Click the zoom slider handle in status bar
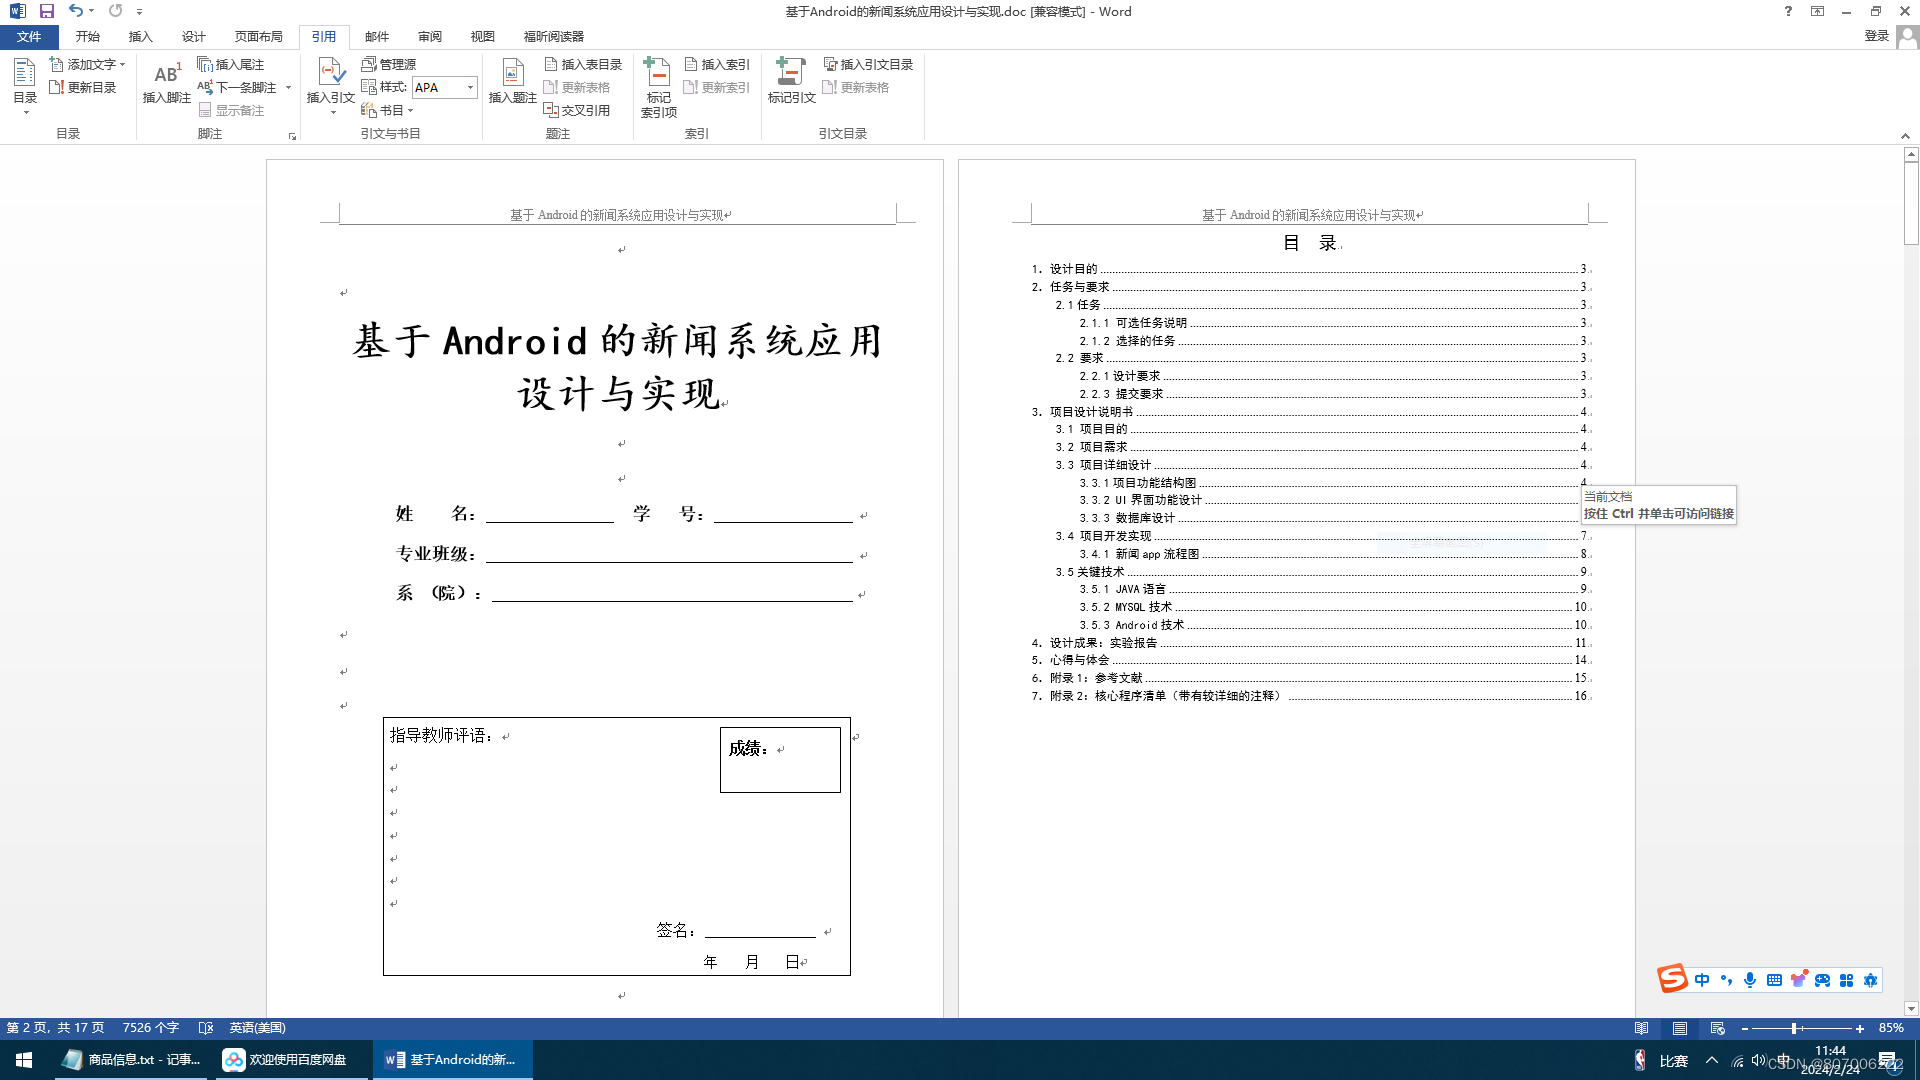The width and height of the screenshot is (1920, 1080). (1794, 1028)
